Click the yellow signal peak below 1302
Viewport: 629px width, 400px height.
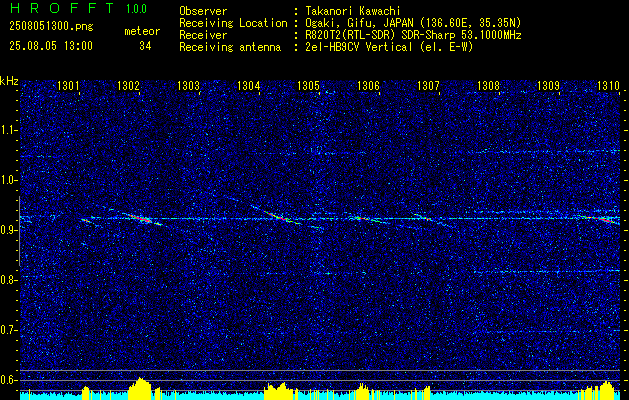click(139, 388)
